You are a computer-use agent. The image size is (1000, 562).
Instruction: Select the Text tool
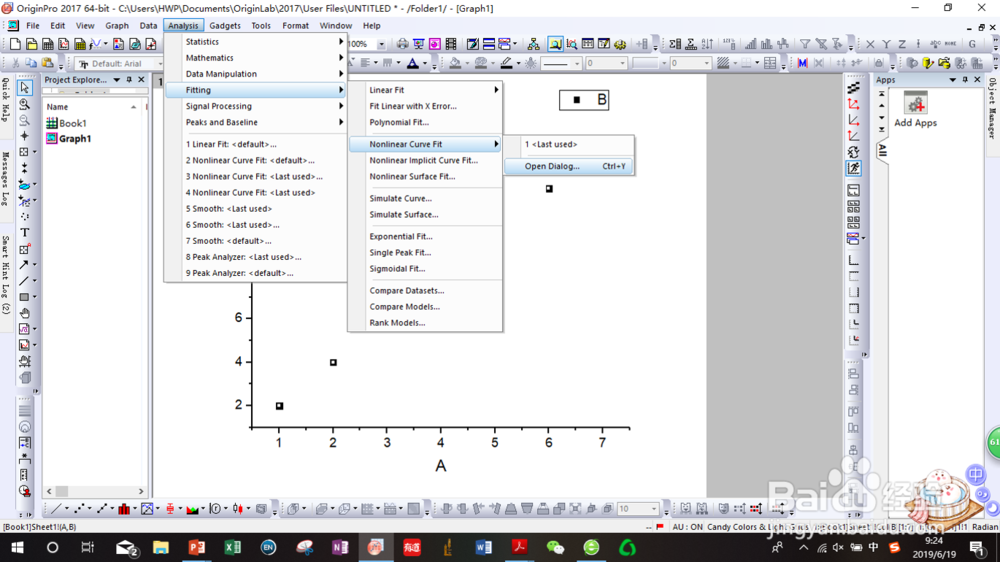(x=24, y=233)
